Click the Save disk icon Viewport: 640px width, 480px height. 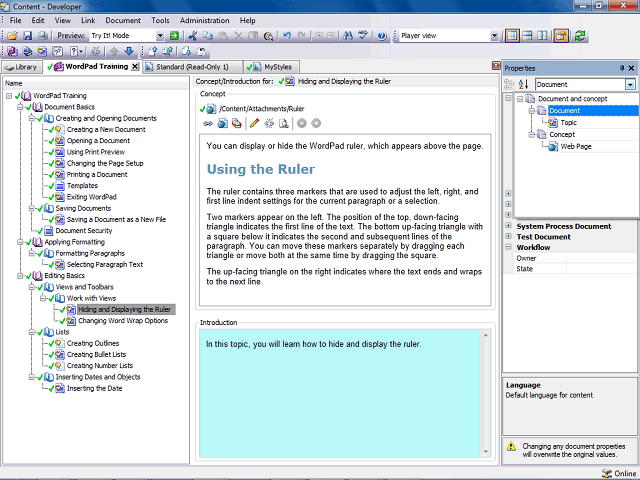pyautogui.click(x=27, y=36)
